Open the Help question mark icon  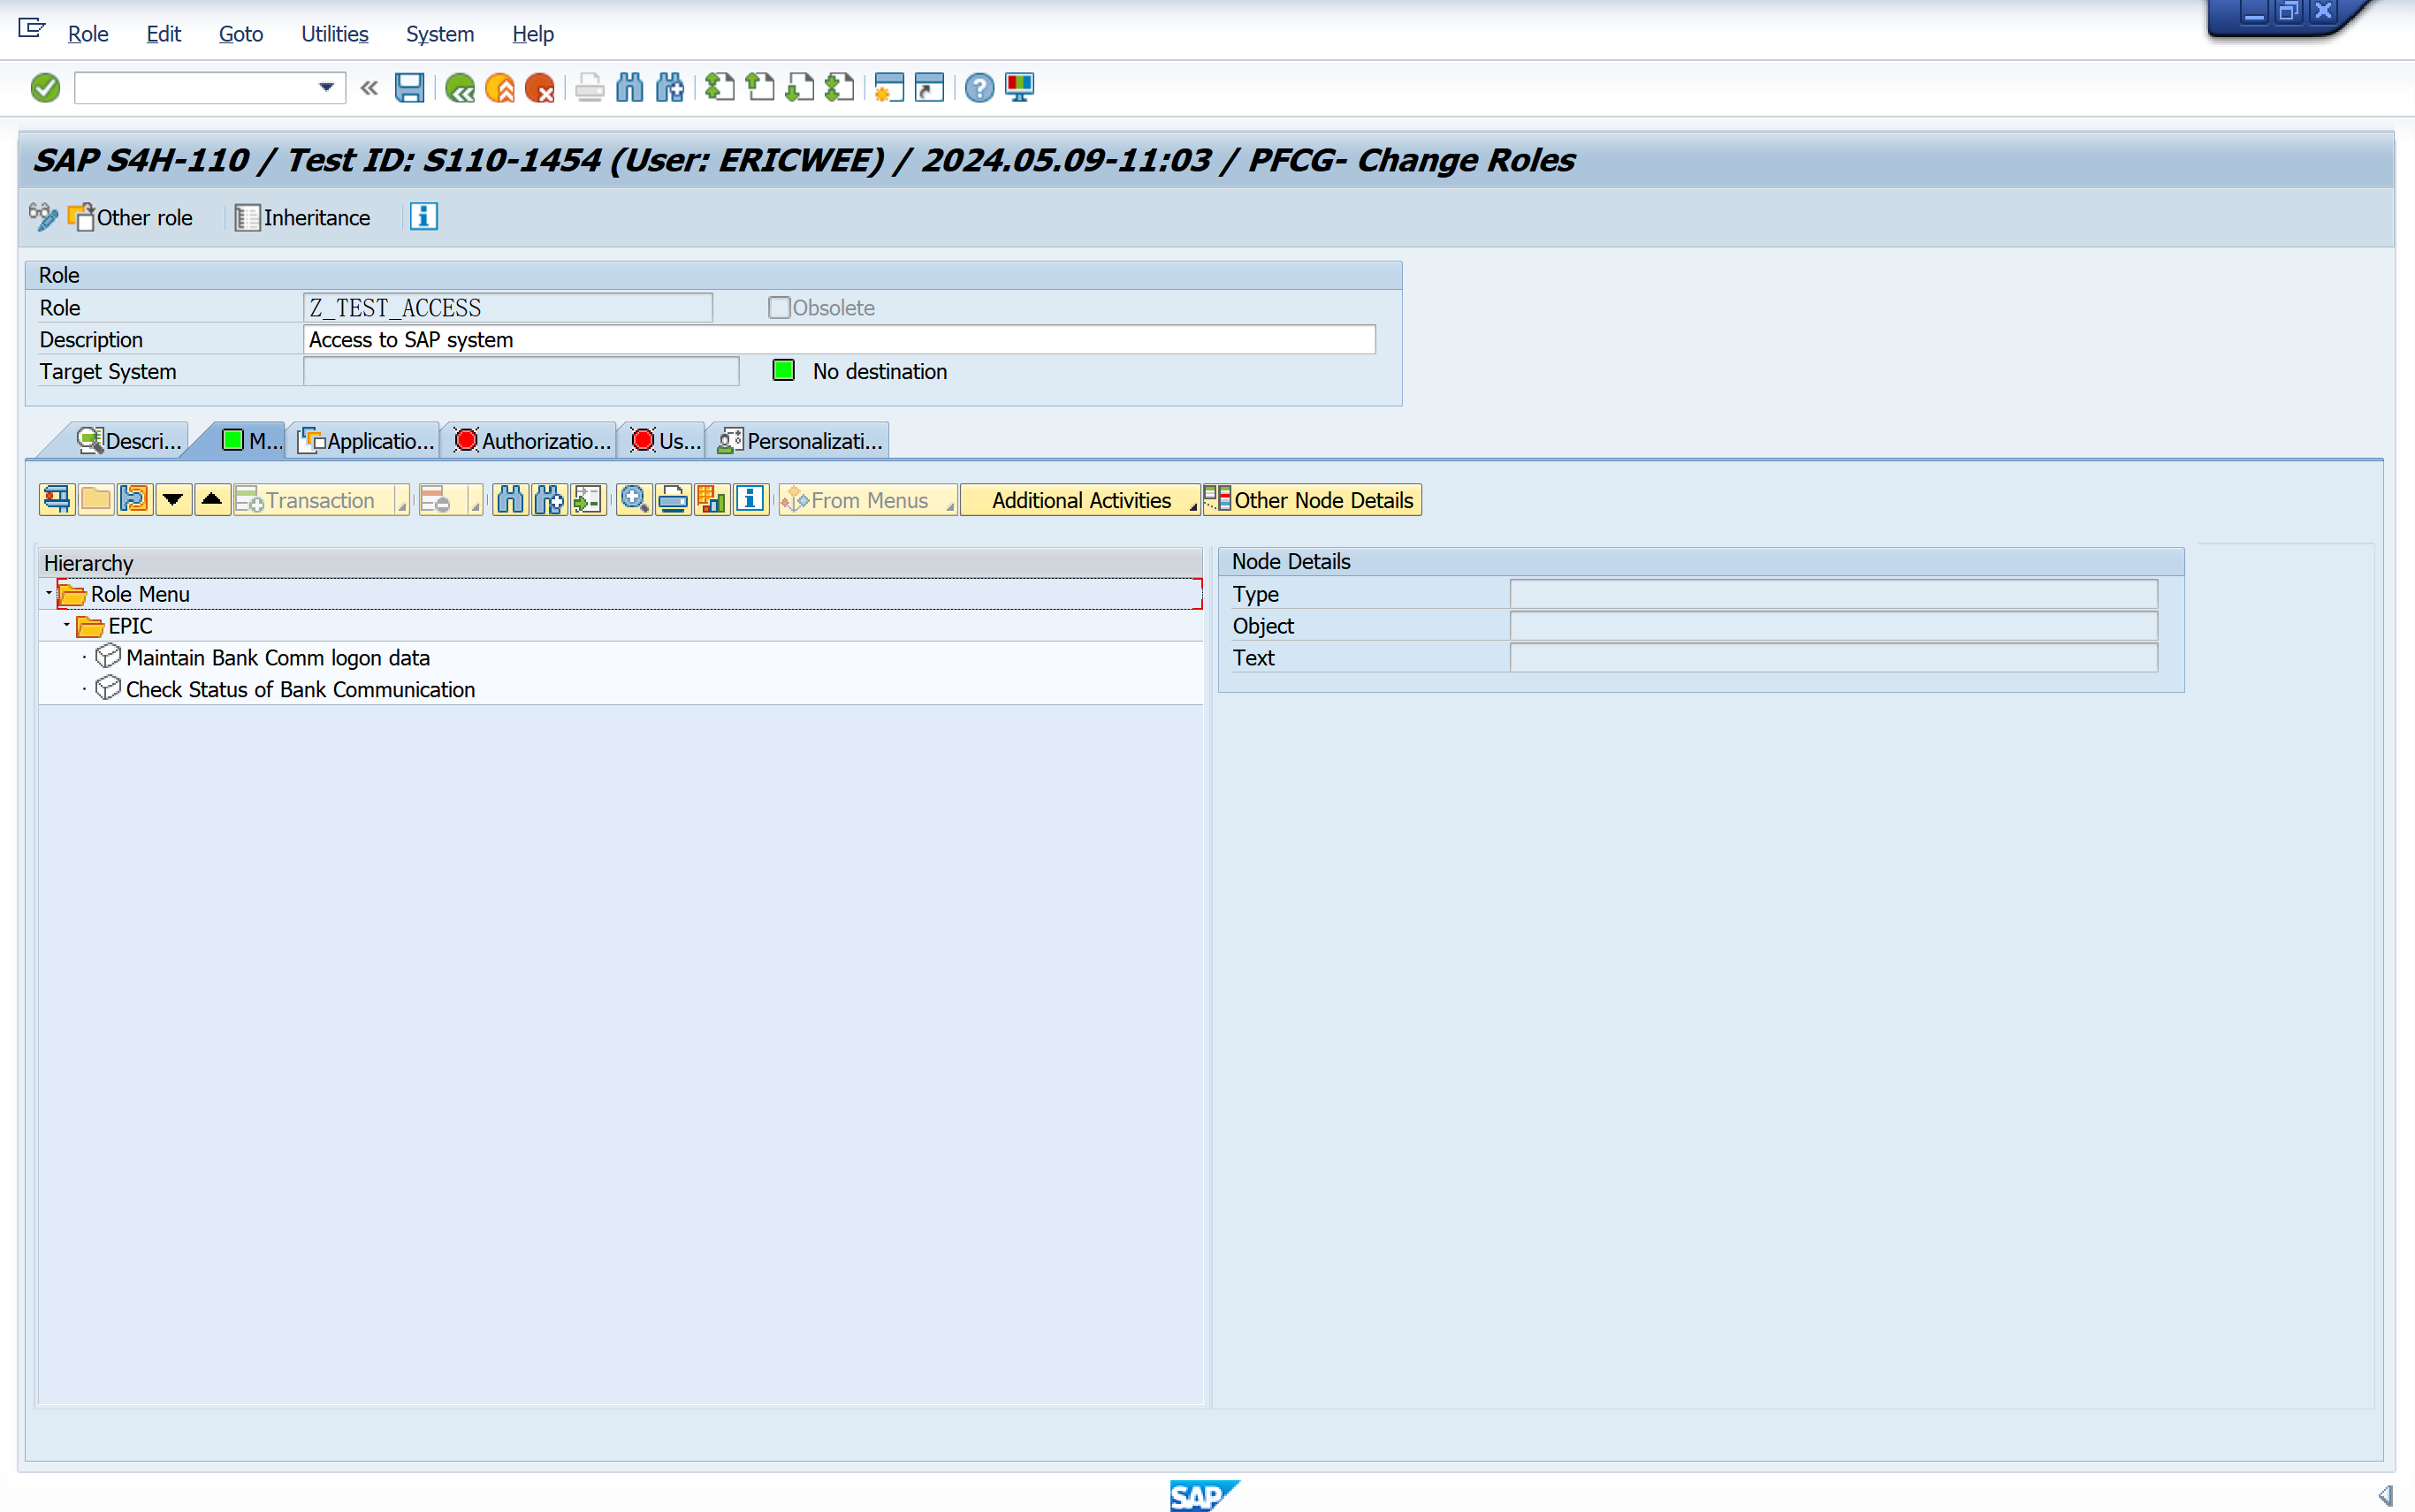point(979,88)
